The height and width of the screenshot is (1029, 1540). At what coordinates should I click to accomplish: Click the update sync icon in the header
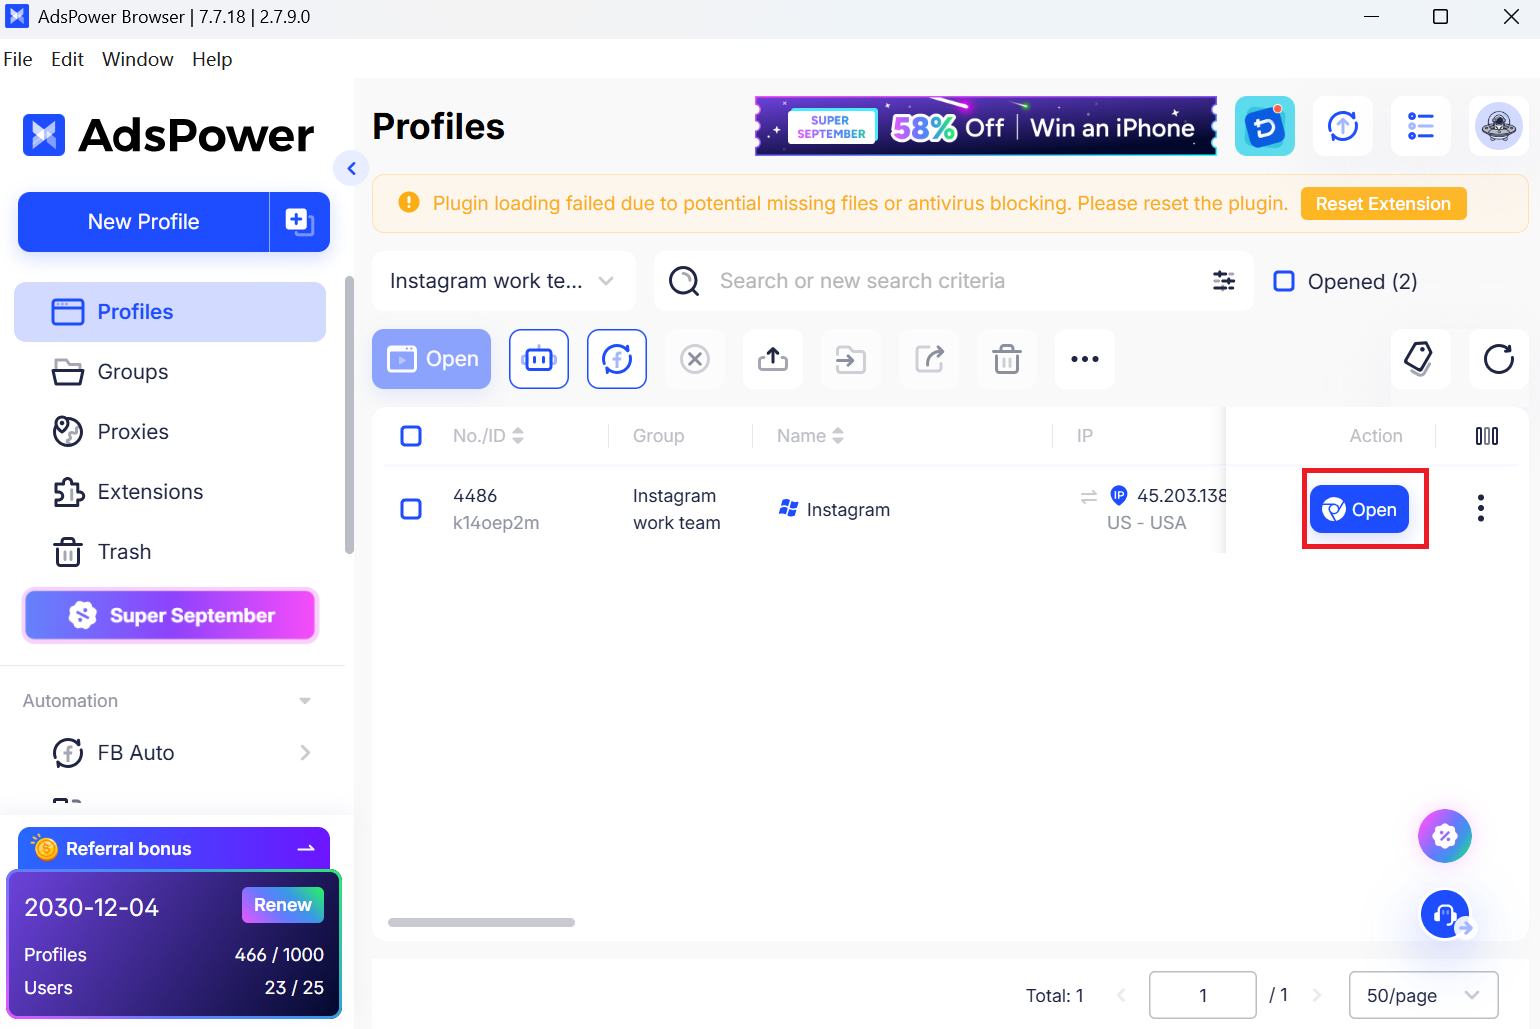pyautogui.click(x=1343, y=127)
